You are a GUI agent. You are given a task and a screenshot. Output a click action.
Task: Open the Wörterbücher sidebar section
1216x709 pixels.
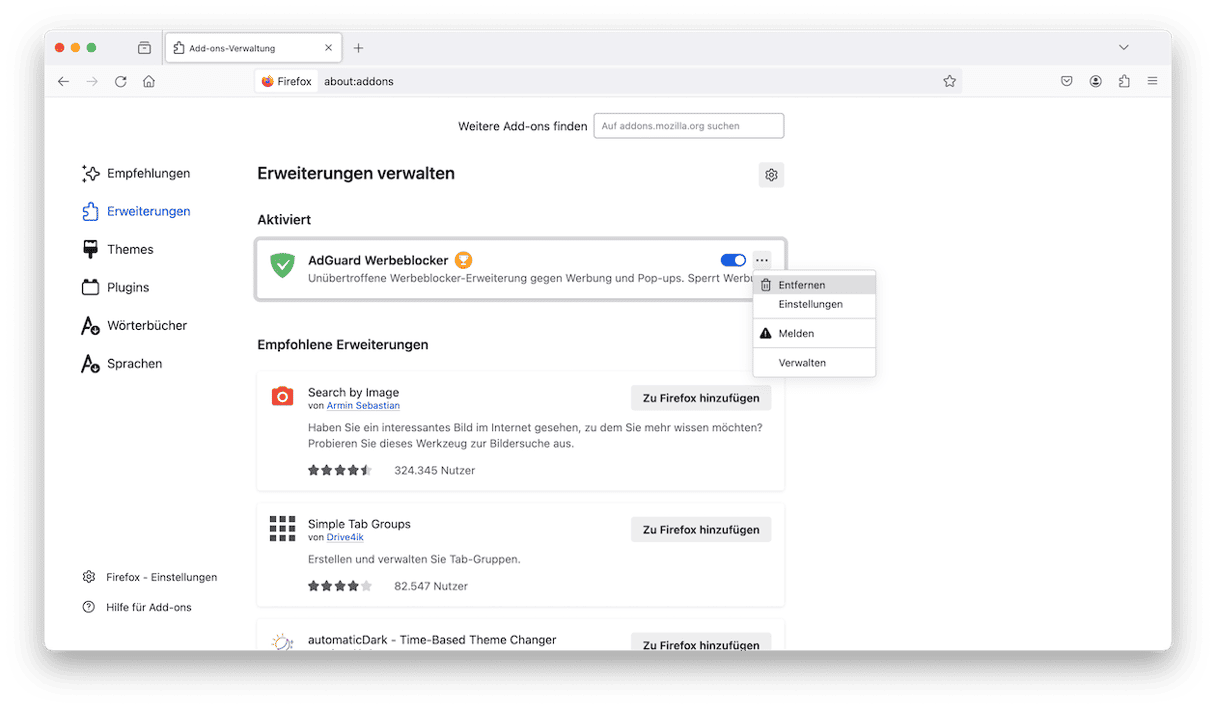pyautogui.click(x=135, y=326)
